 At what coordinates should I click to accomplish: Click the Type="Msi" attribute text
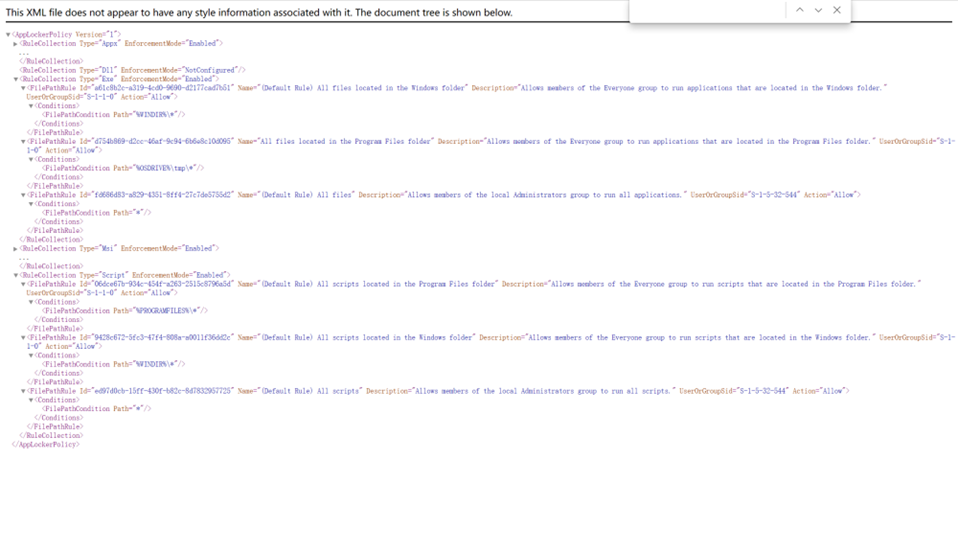pyautogui.click(x=96, y=249)
